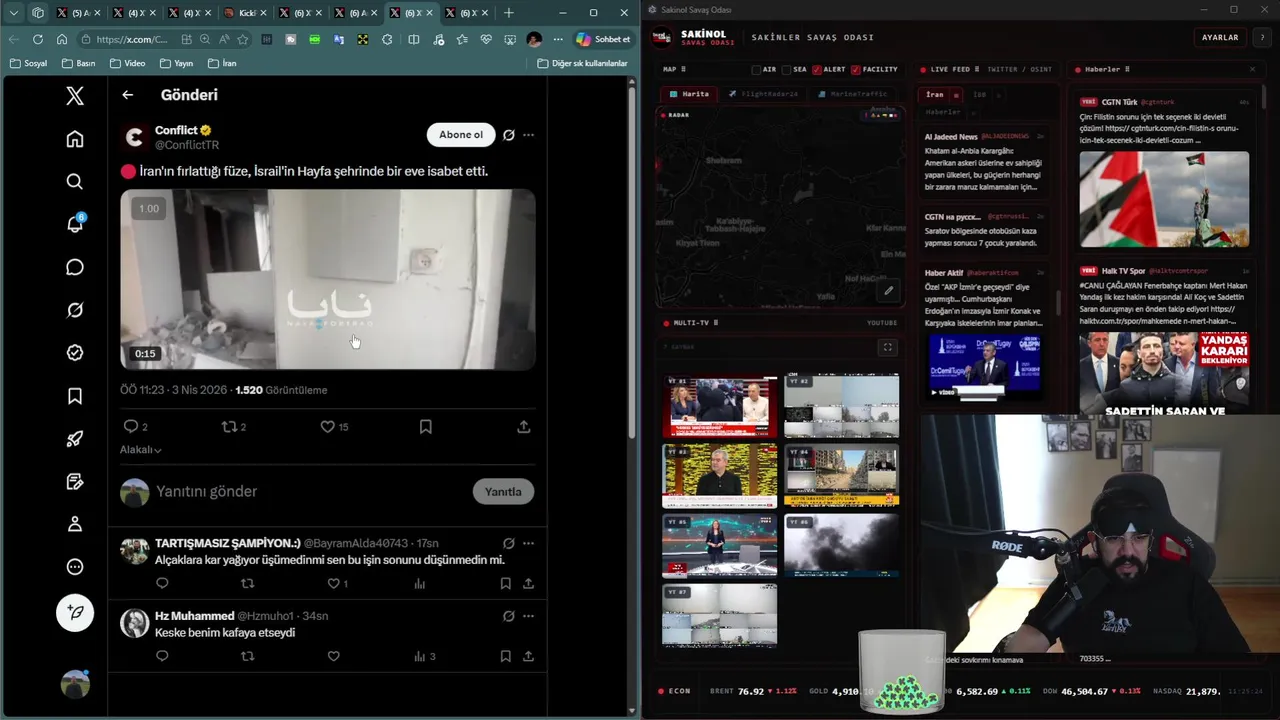Bookmark the Conflict post
This screenshot has height=720, width=1280.
tap(425, 426)
